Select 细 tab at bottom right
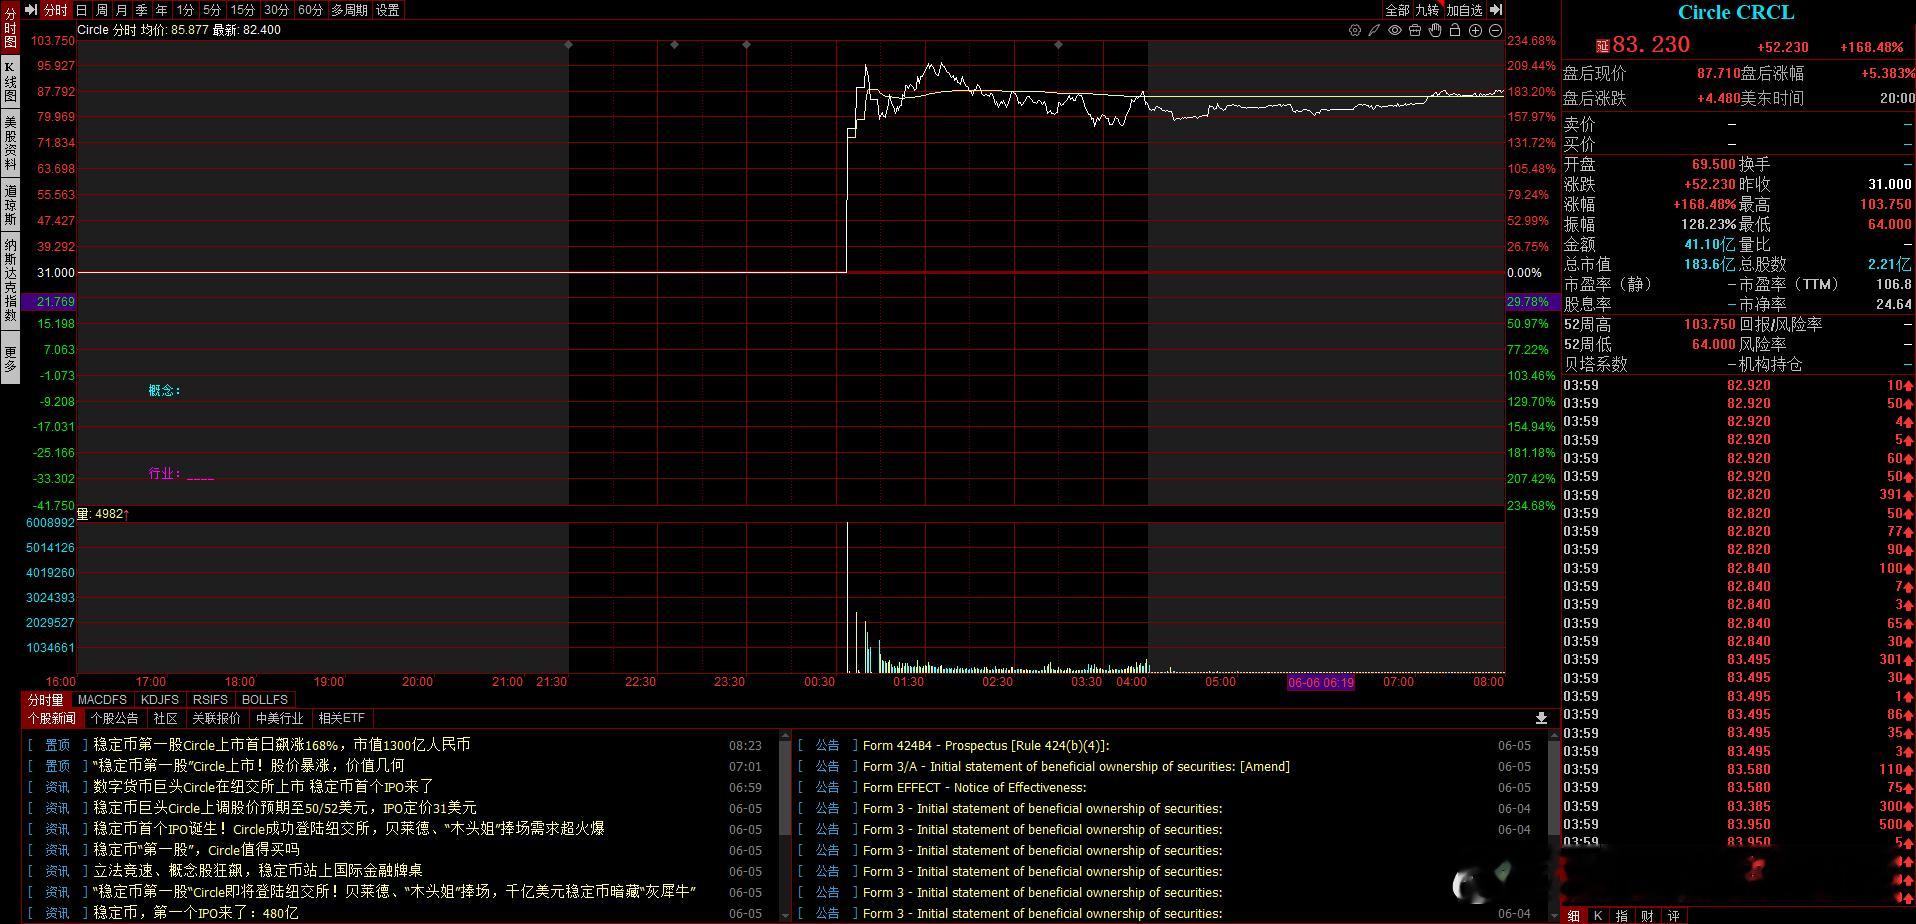This screenshot has height=924, width=1916. point(1574,916)
